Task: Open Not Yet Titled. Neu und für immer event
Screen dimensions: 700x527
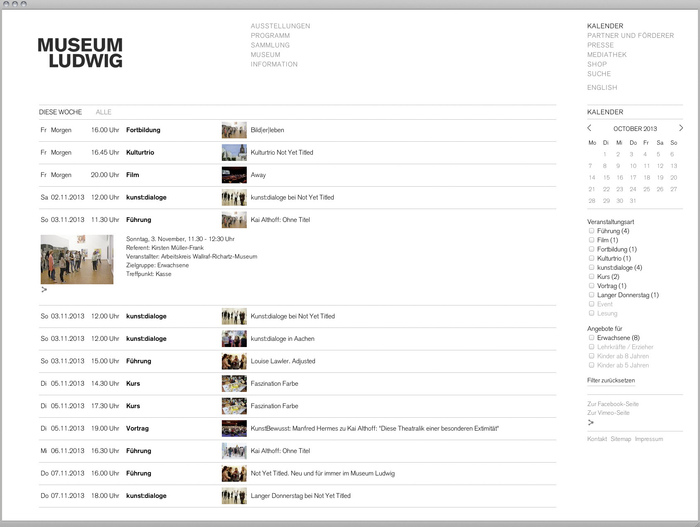Action: tap(322, 473)
